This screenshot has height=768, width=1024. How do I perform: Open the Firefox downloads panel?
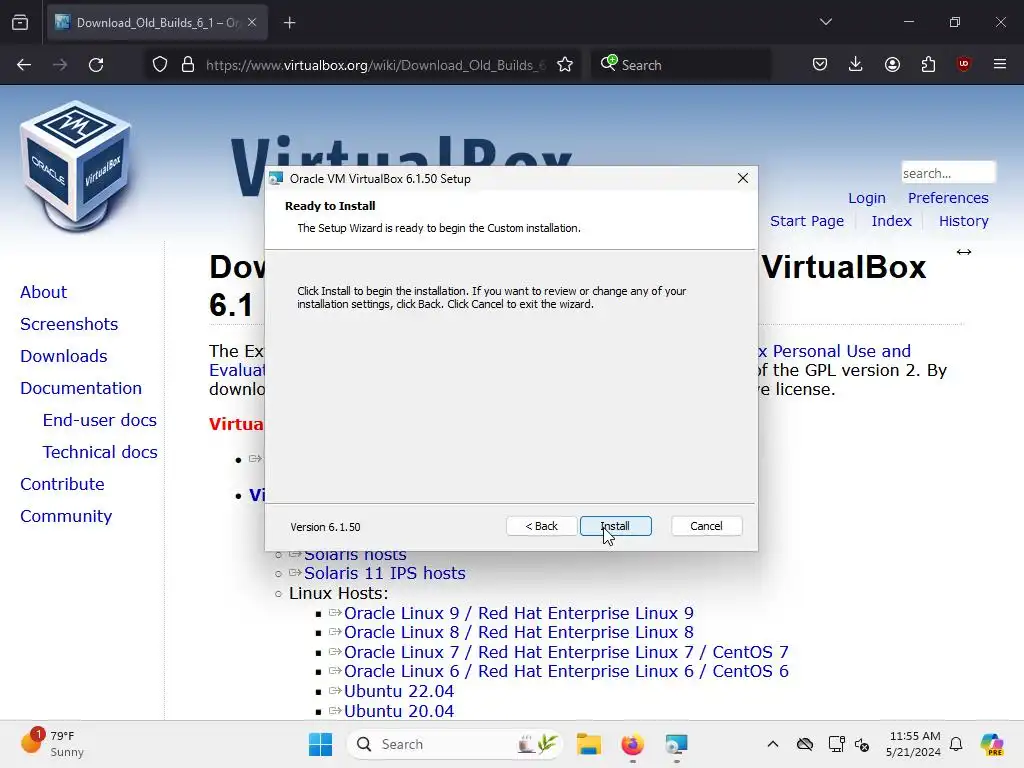pos(856,64)
